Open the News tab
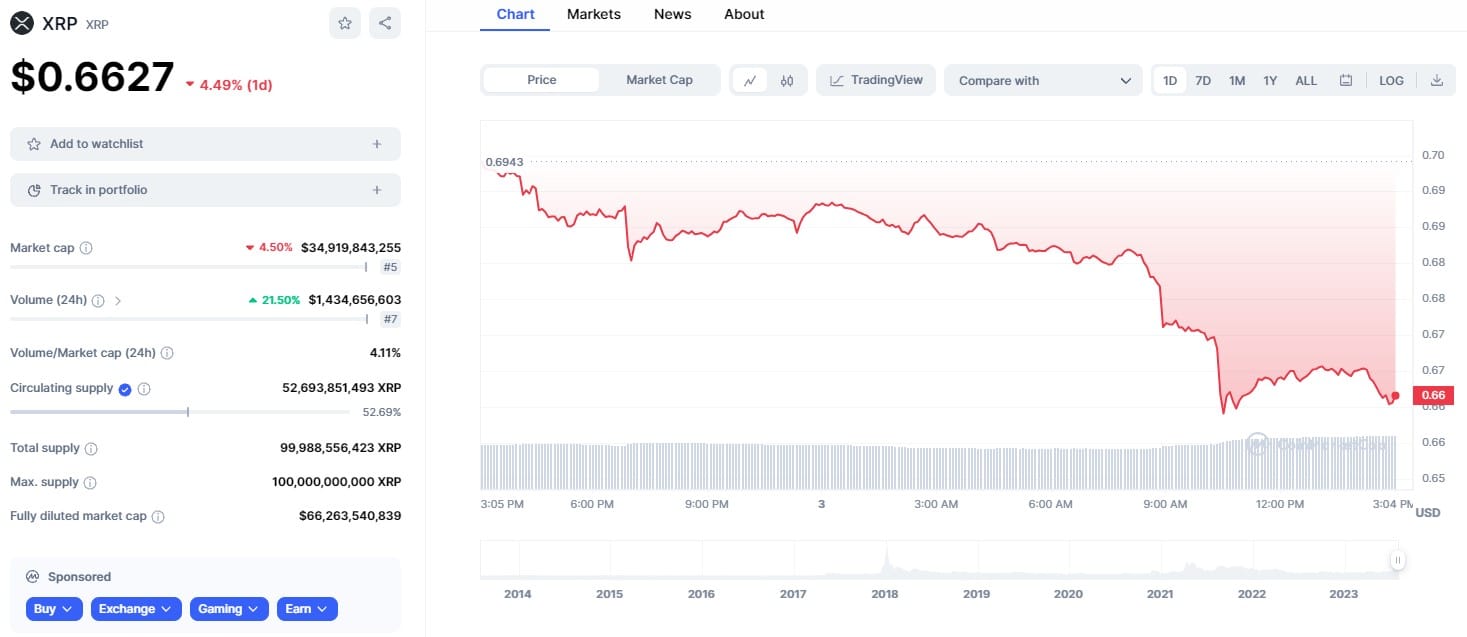Image resolution: width=1467 pixels, height=637 pixels. pos(672,14)
